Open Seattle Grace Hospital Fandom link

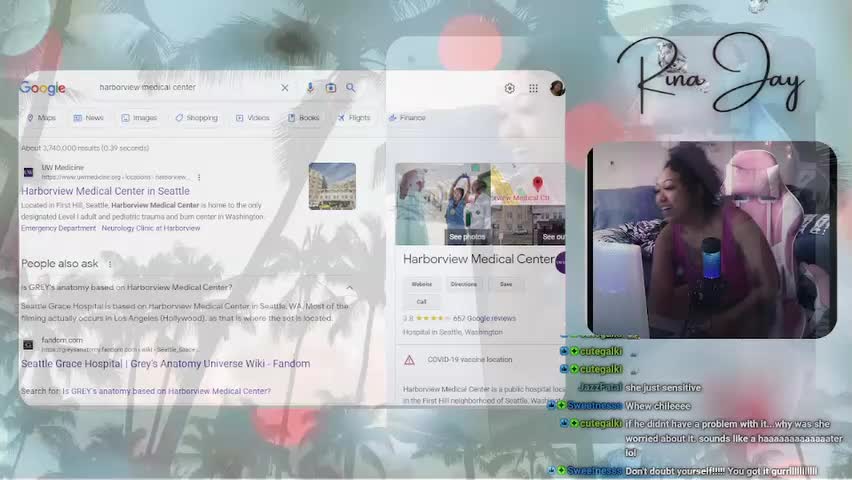tap(165, 364)
